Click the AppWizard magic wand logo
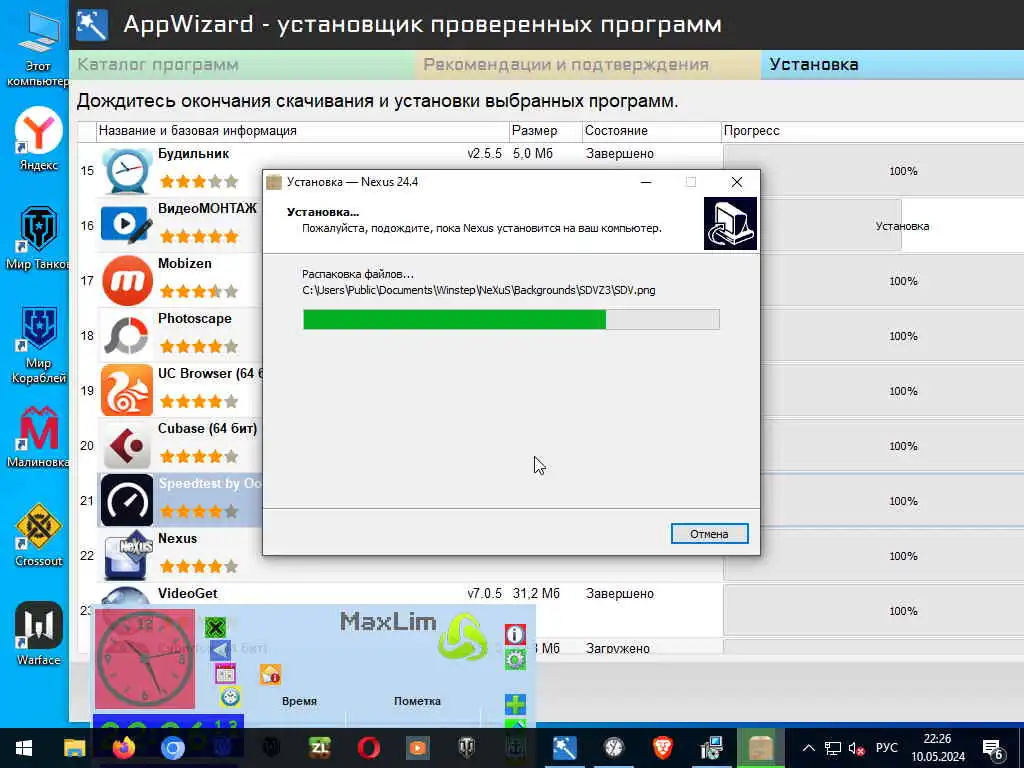 pyautogui.click(x=91, y=25)
